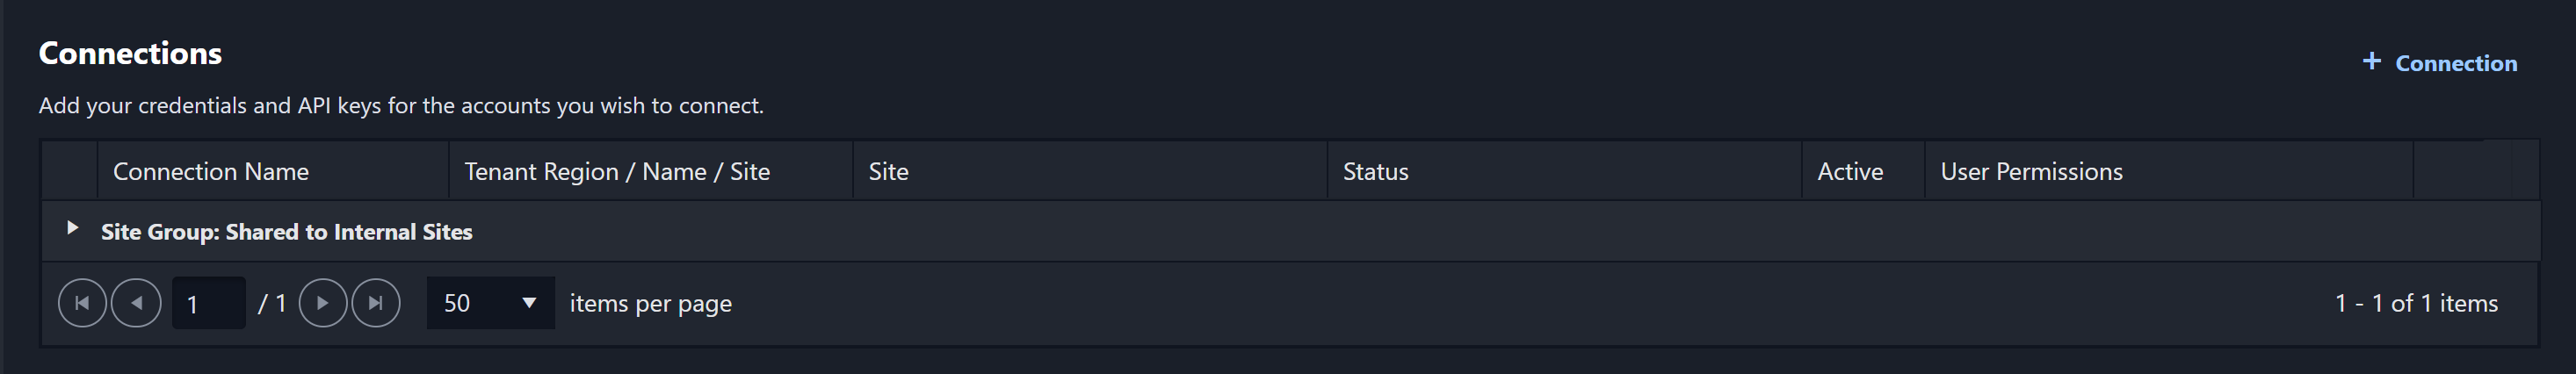Click the credentials and API keys description text
The image size is (2576, 374).
click(401, 106)
